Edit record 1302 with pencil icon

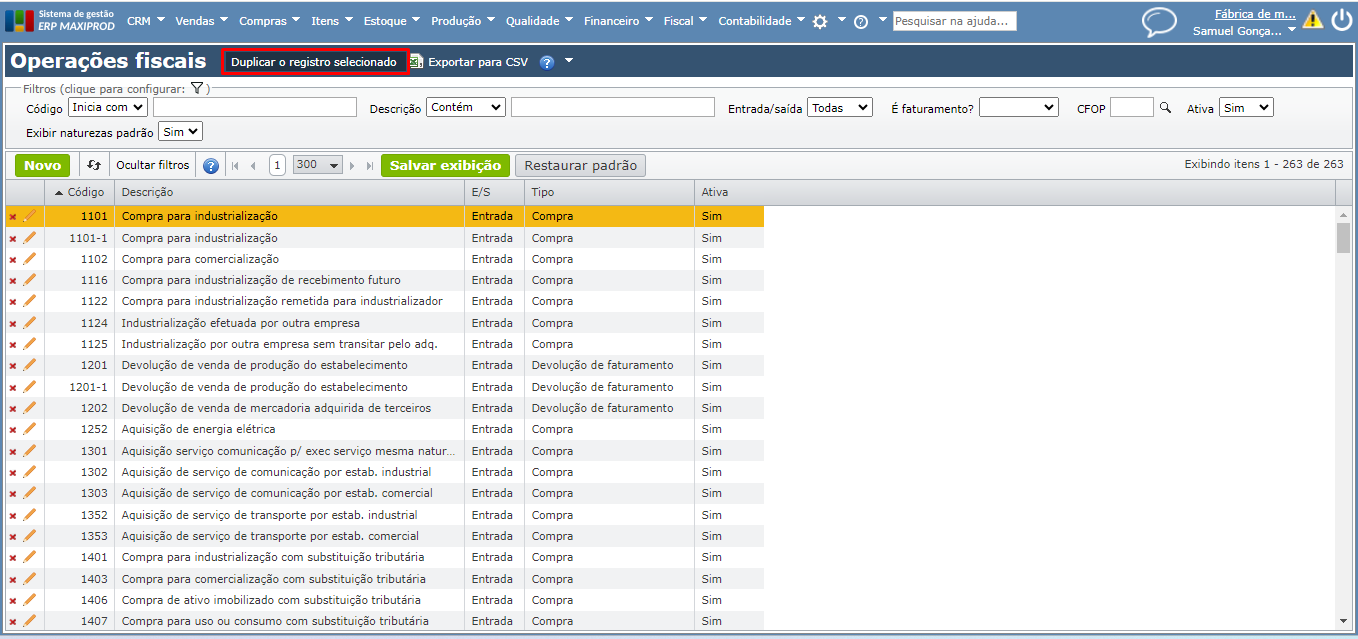pos(30,472)
